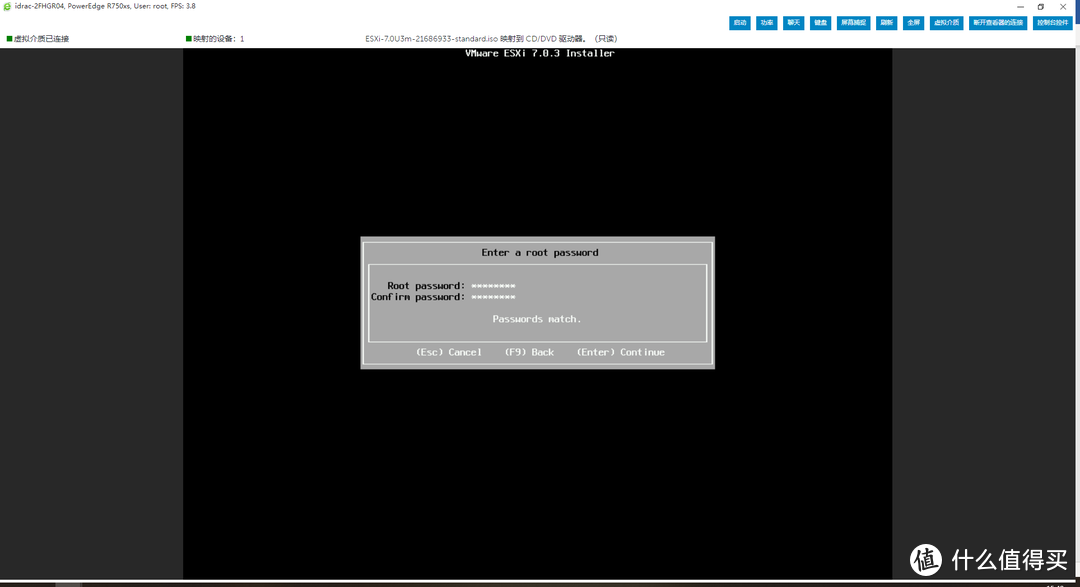Open the 功率 (Power) controls
This screenshot has height=587, width=1080.
click(x=767, y=23)
